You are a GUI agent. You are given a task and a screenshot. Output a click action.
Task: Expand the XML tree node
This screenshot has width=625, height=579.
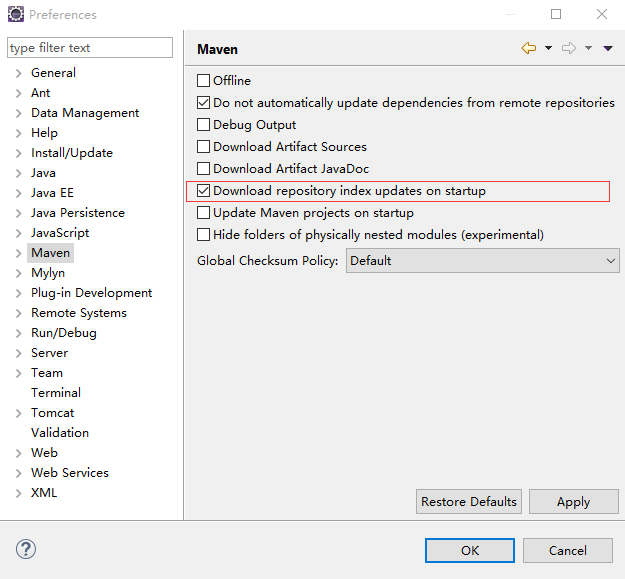[x=18, y=493]
